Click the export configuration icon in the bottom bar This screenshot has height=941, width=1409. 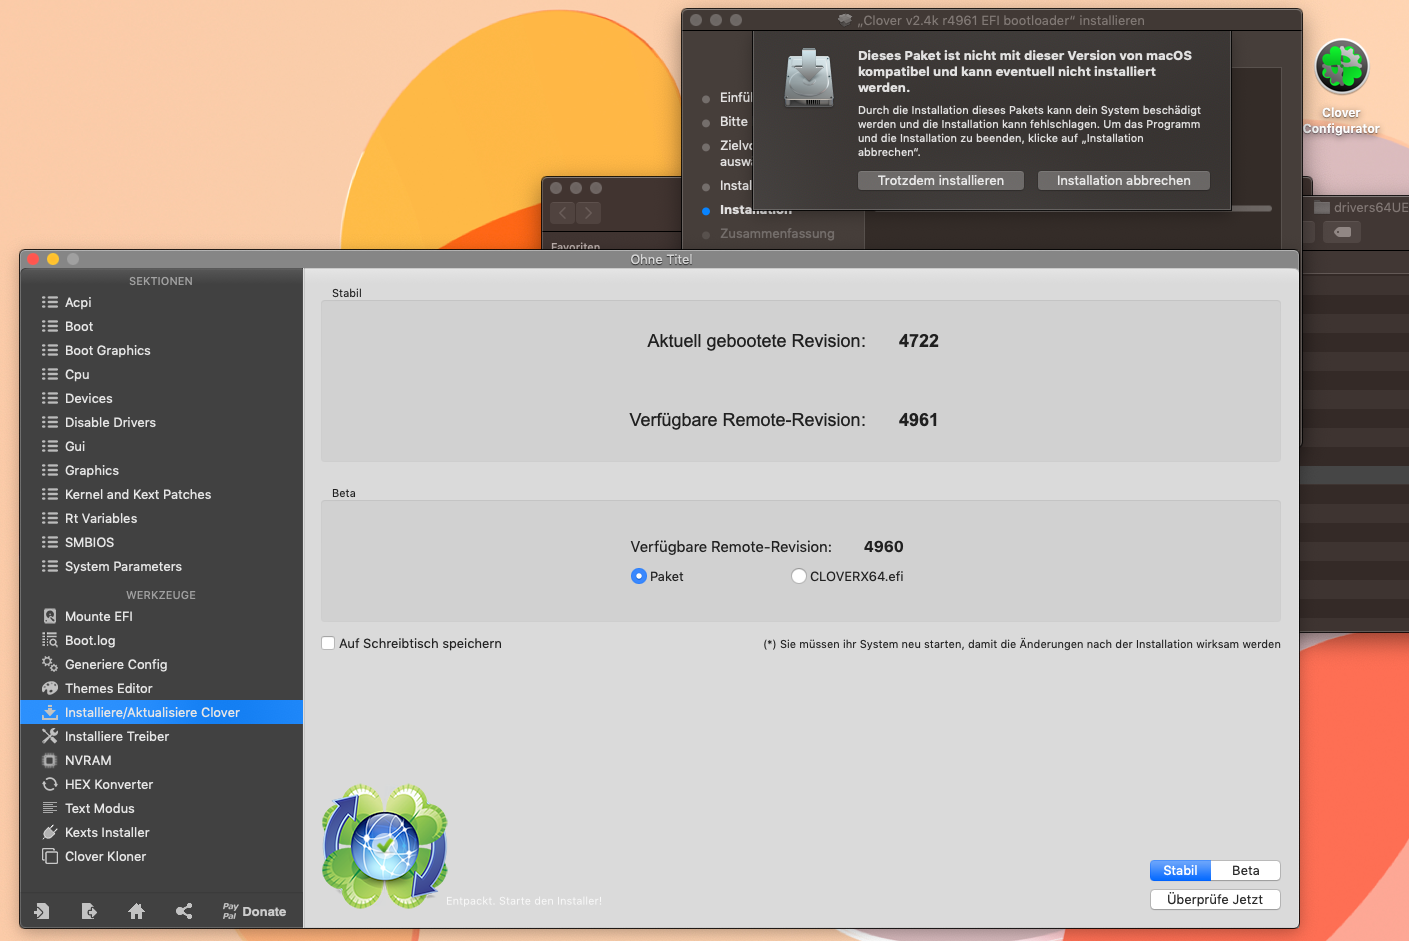[x=89, y=911]
